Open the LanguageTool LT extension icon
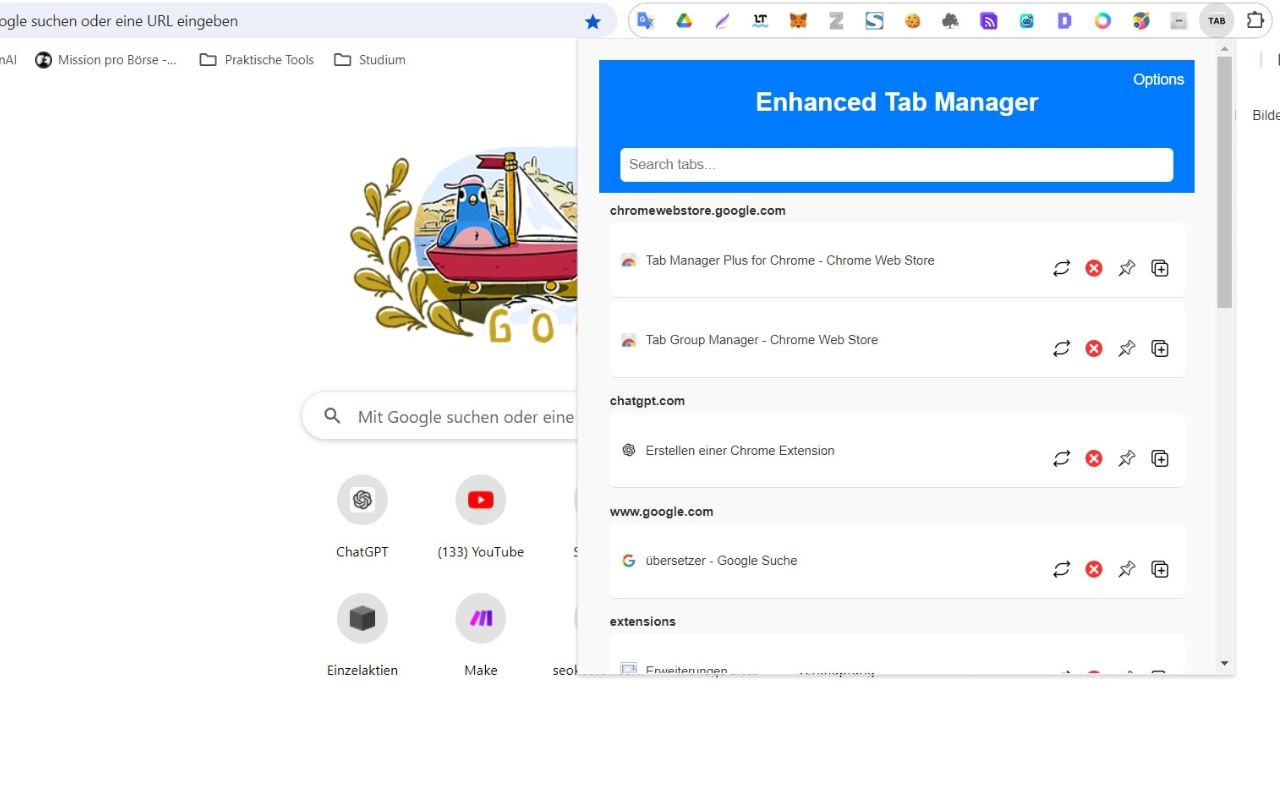 click(760, 20)
